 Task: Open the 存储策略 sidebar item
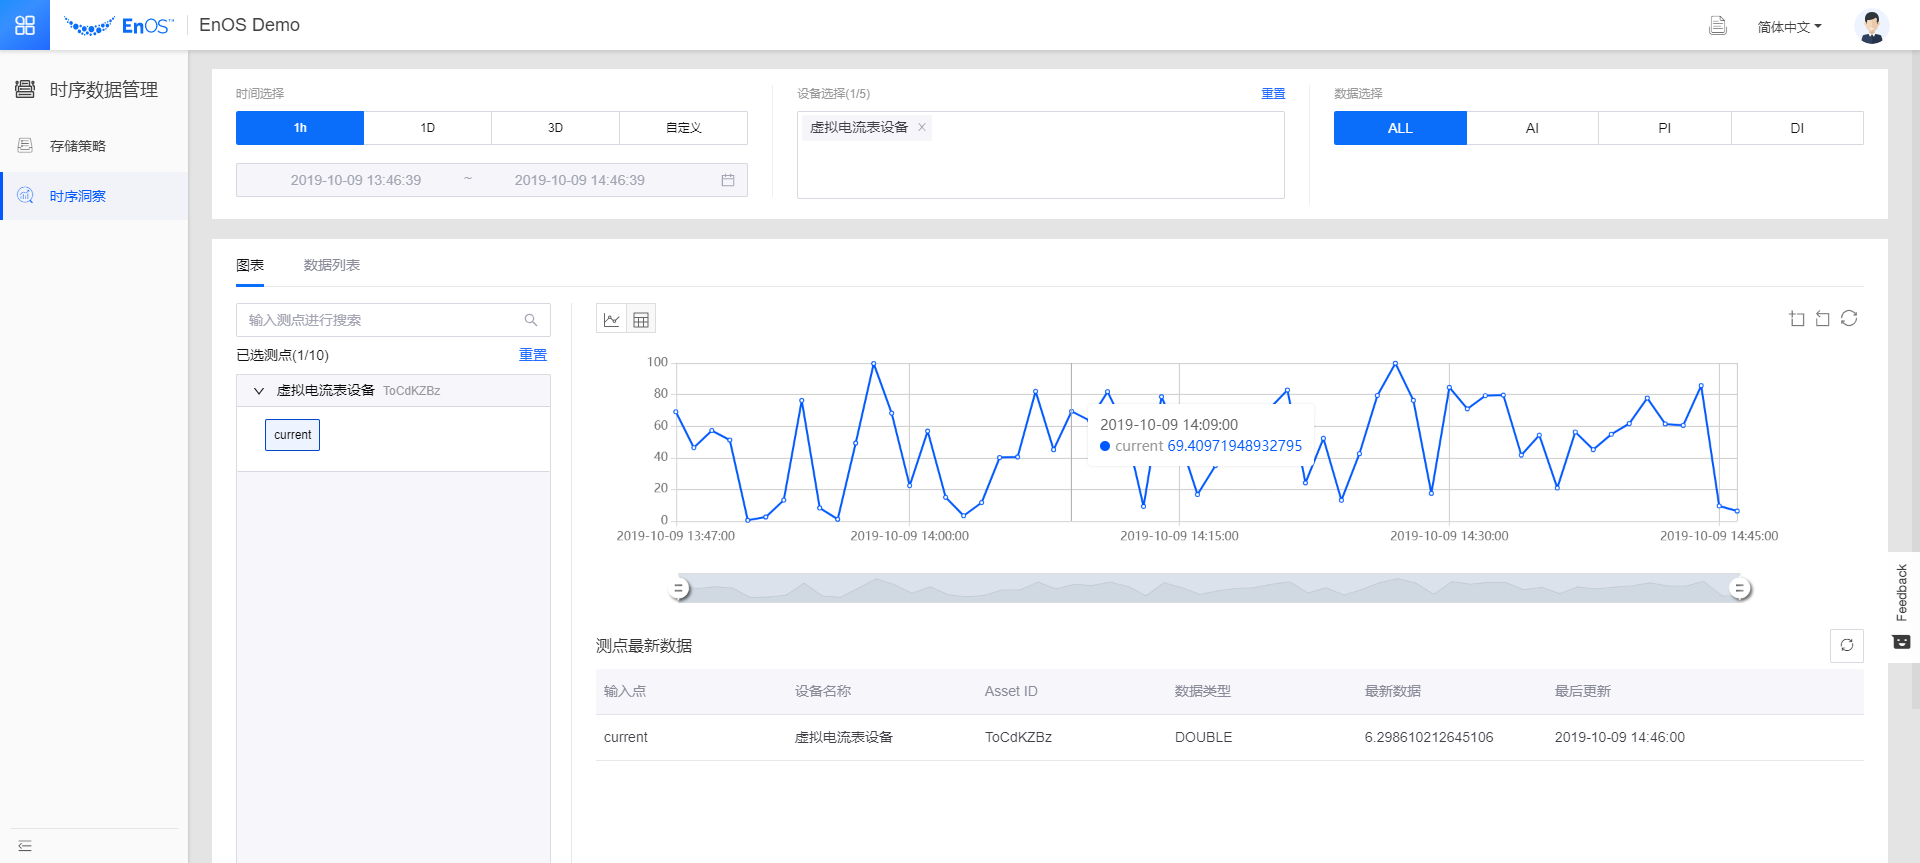[94, 146]
